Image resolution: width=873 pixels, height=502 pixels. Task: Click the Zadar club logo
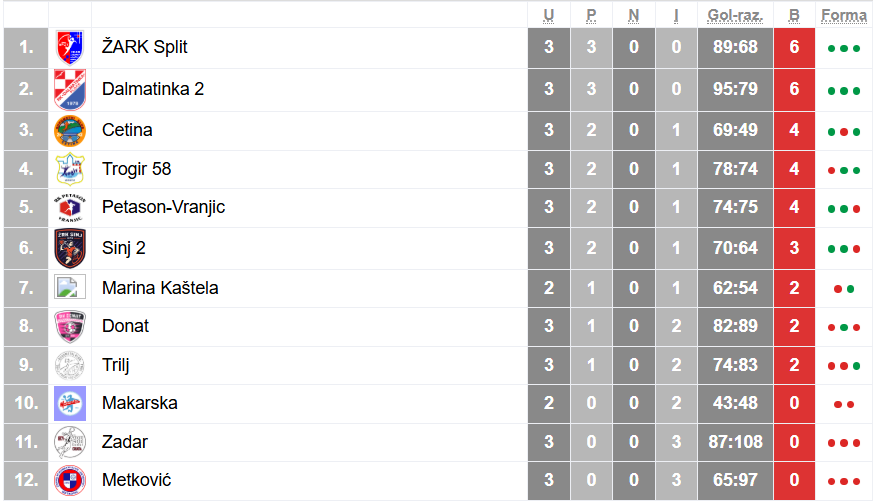70,442
